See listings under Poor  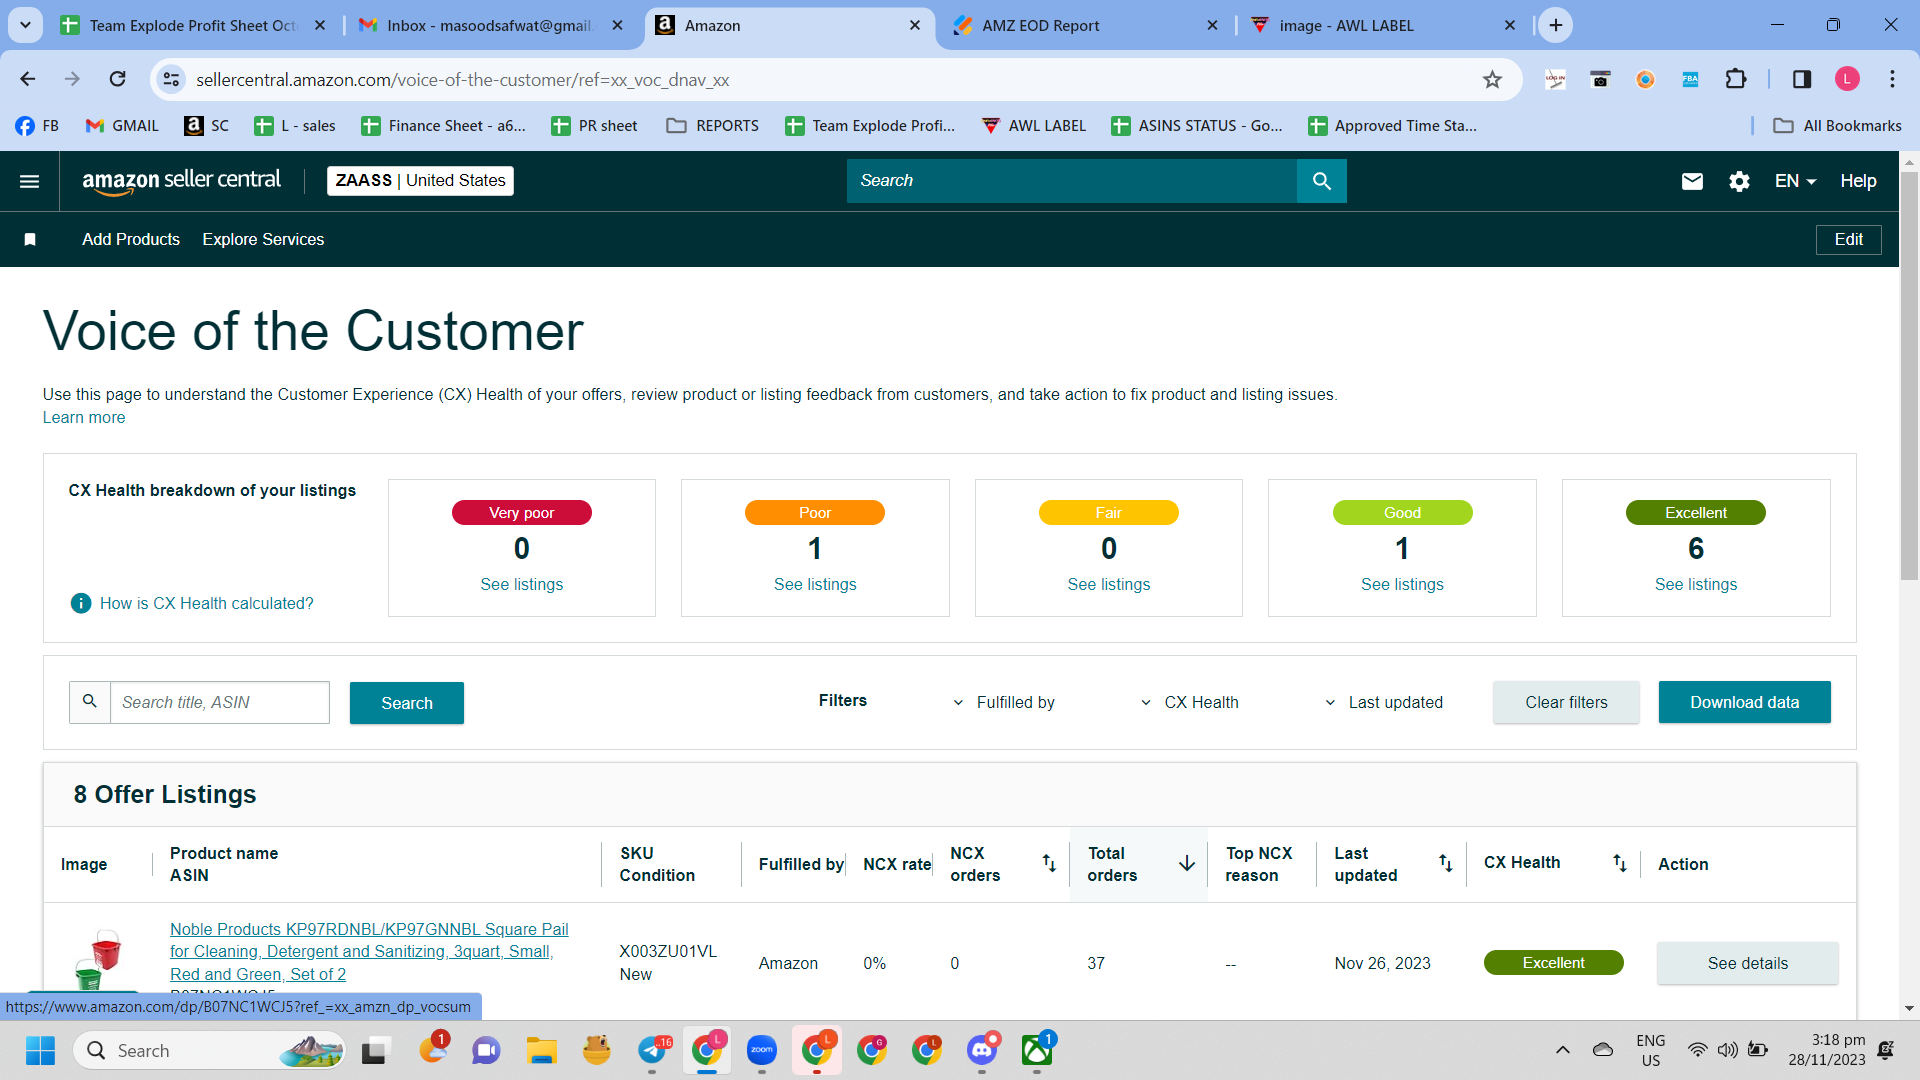click(815, 584)
